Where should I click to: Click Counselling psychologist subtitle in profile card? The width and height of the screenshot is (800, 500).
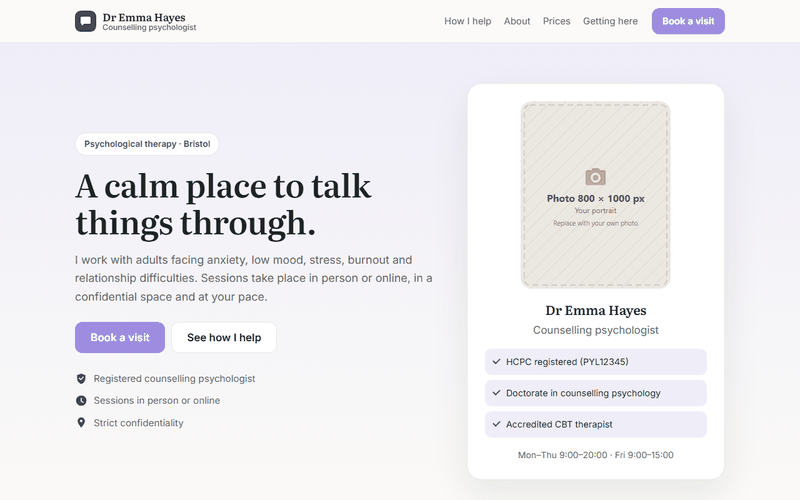595,330
